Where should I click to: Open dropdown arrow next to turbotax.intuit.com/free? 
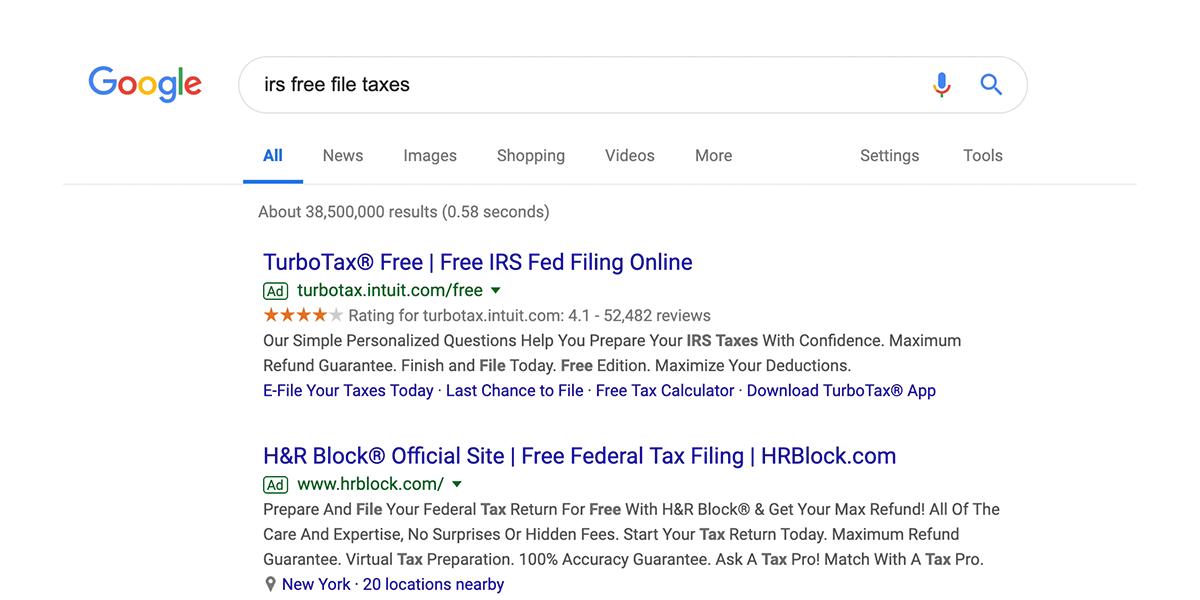coord(496,291)
